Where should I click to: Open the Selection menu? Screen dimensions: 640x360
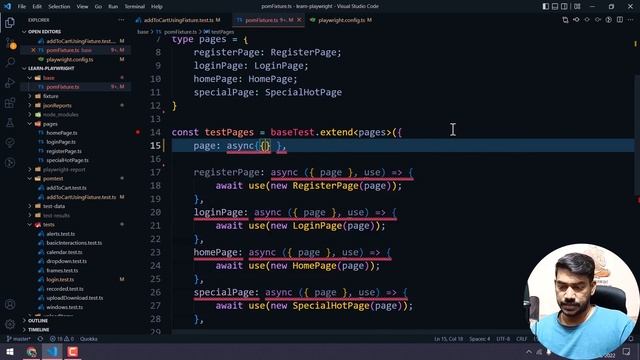[x=59, y=7]
